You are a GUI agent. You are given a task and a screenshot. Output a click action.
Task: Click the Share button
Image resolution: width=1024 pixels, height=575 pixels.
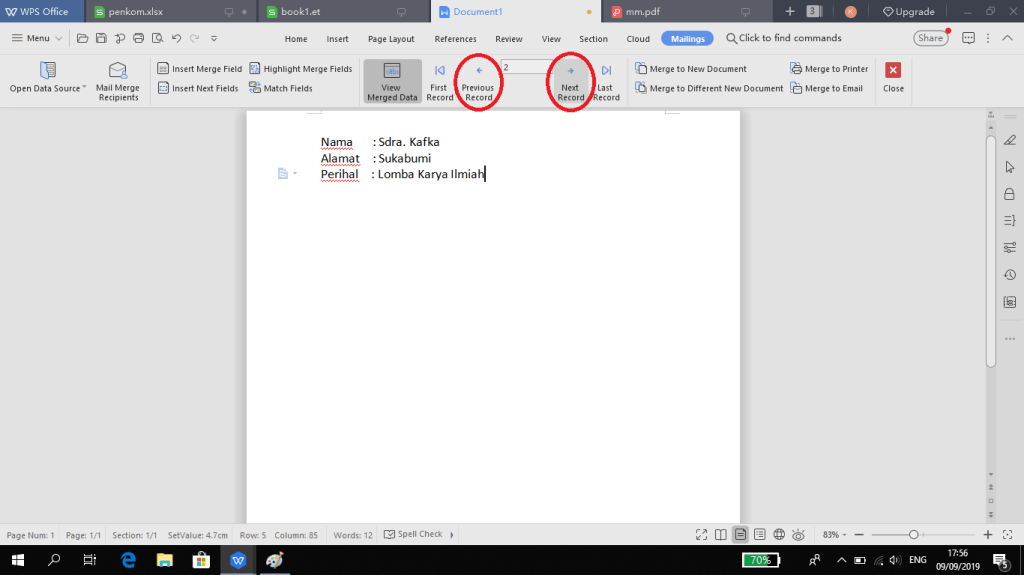click(x=930, y=38)
